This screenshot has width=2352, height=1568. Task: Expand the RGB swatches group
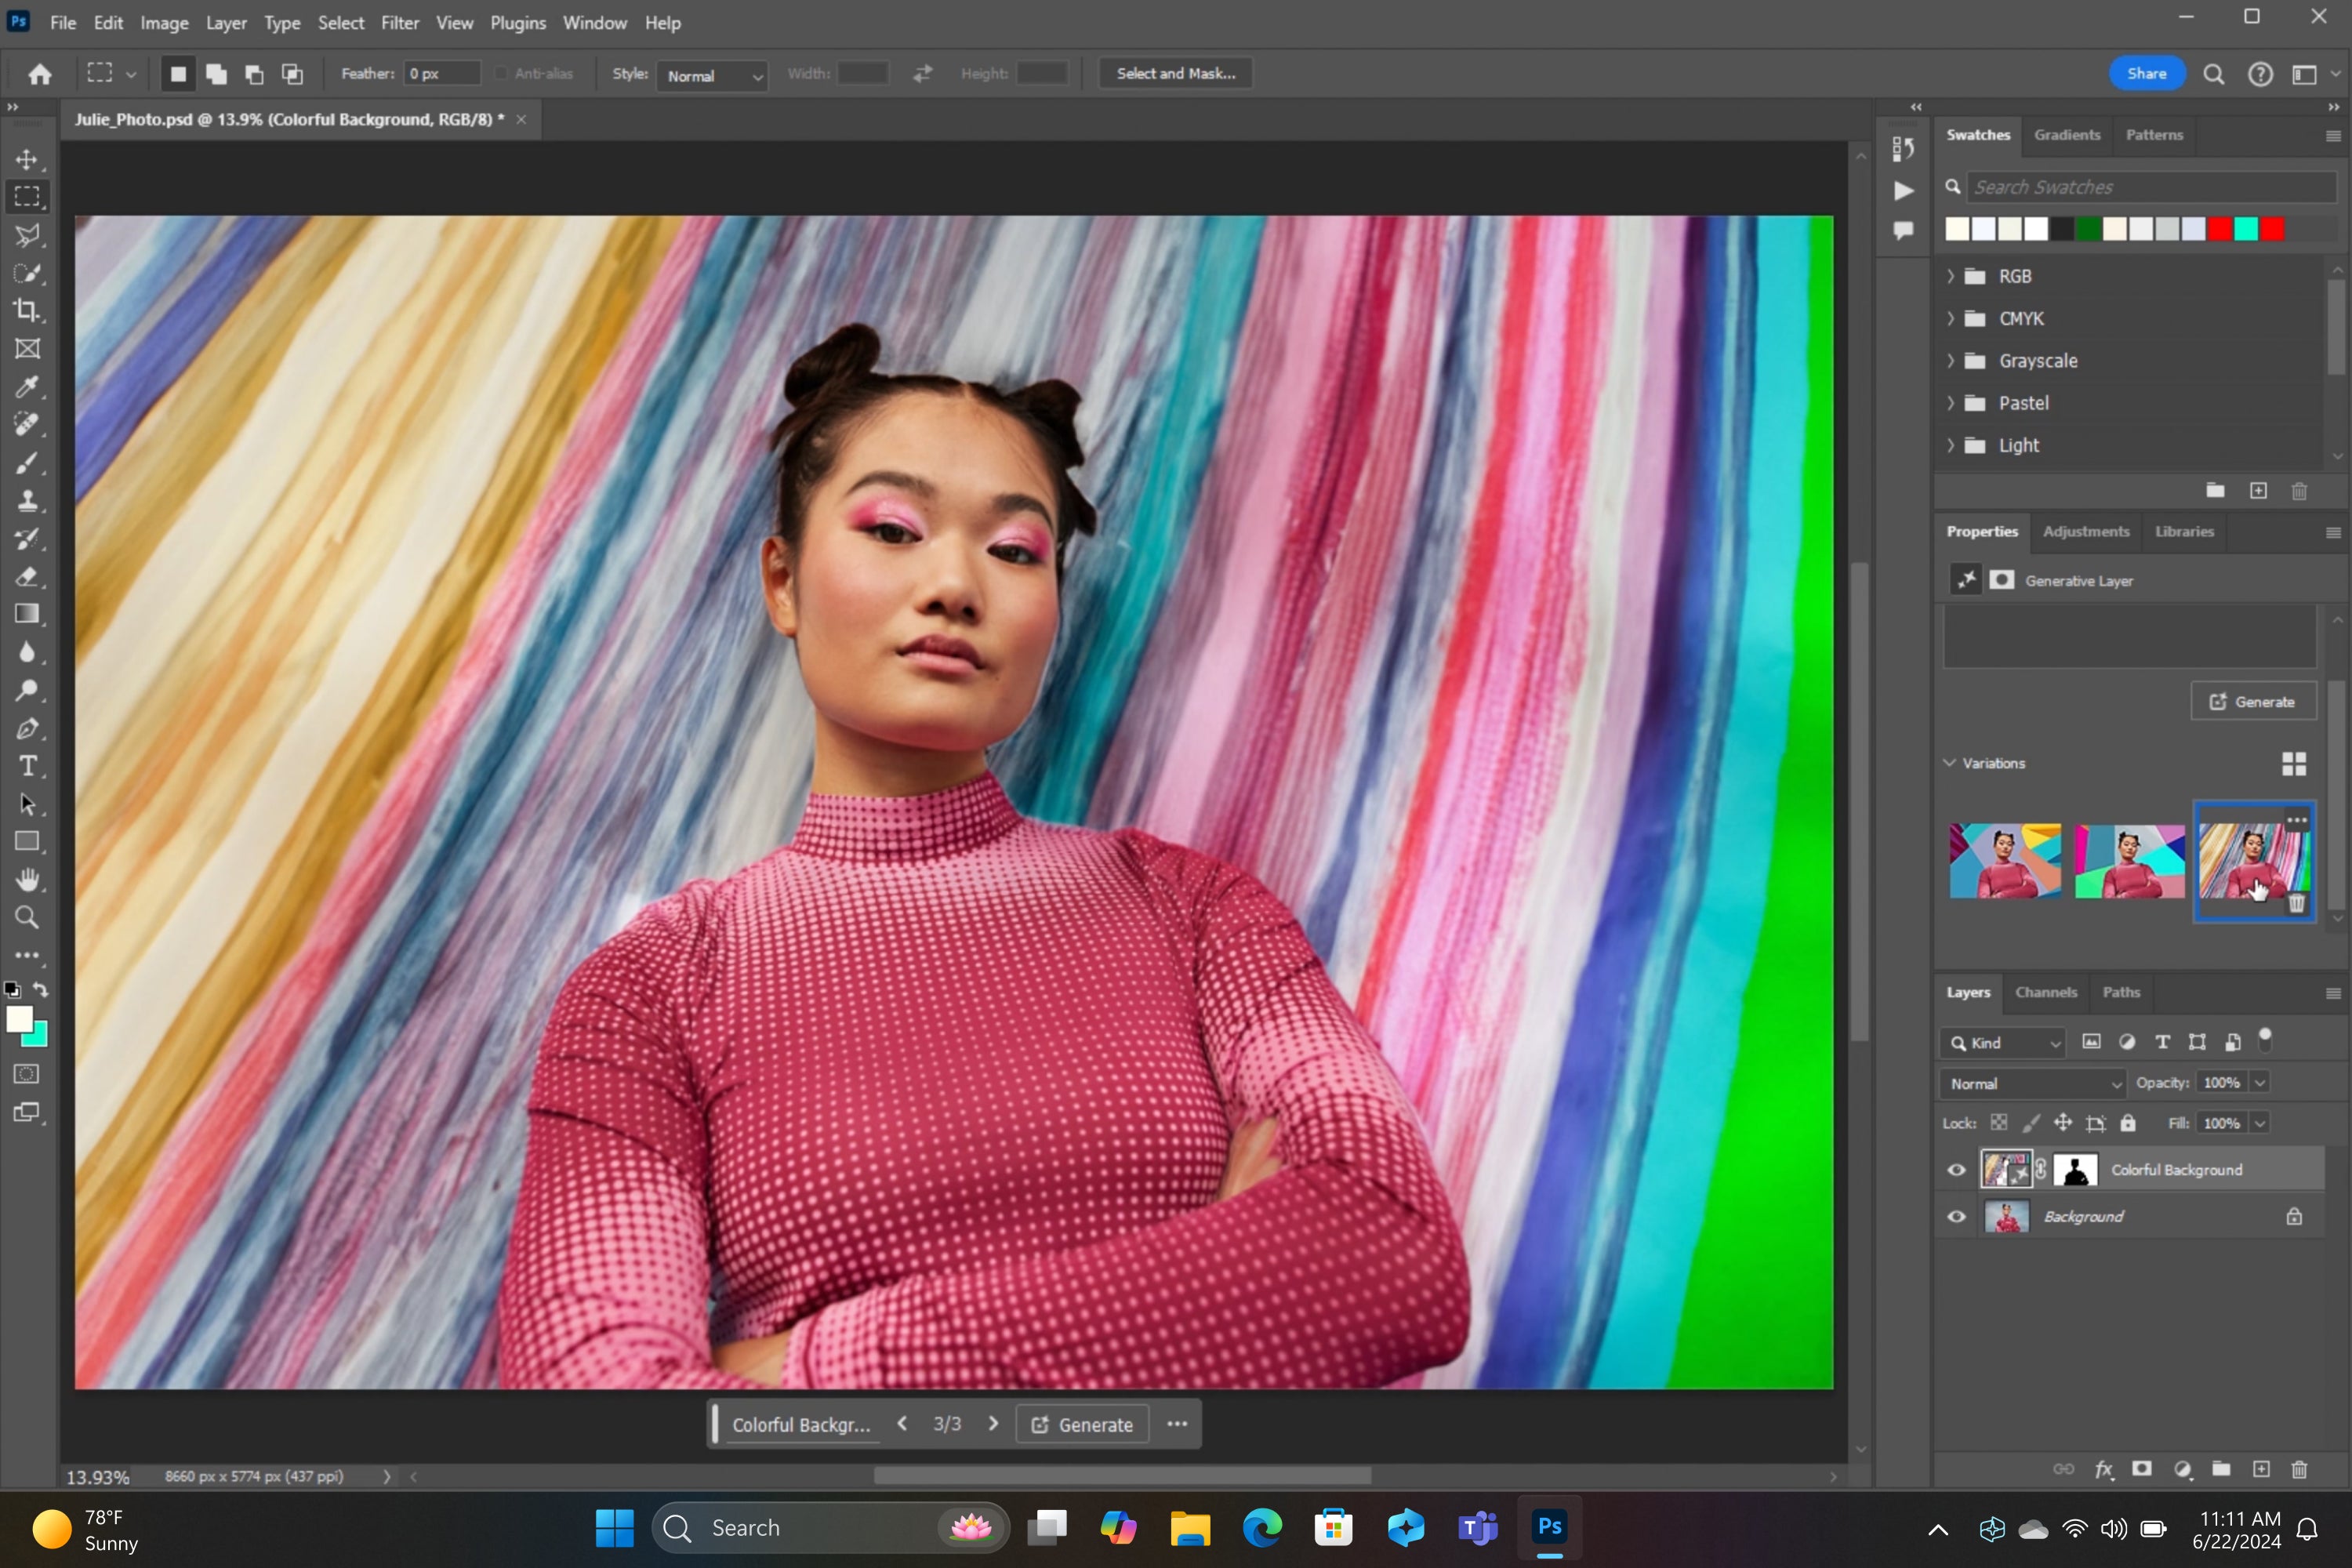point(1955,274)
